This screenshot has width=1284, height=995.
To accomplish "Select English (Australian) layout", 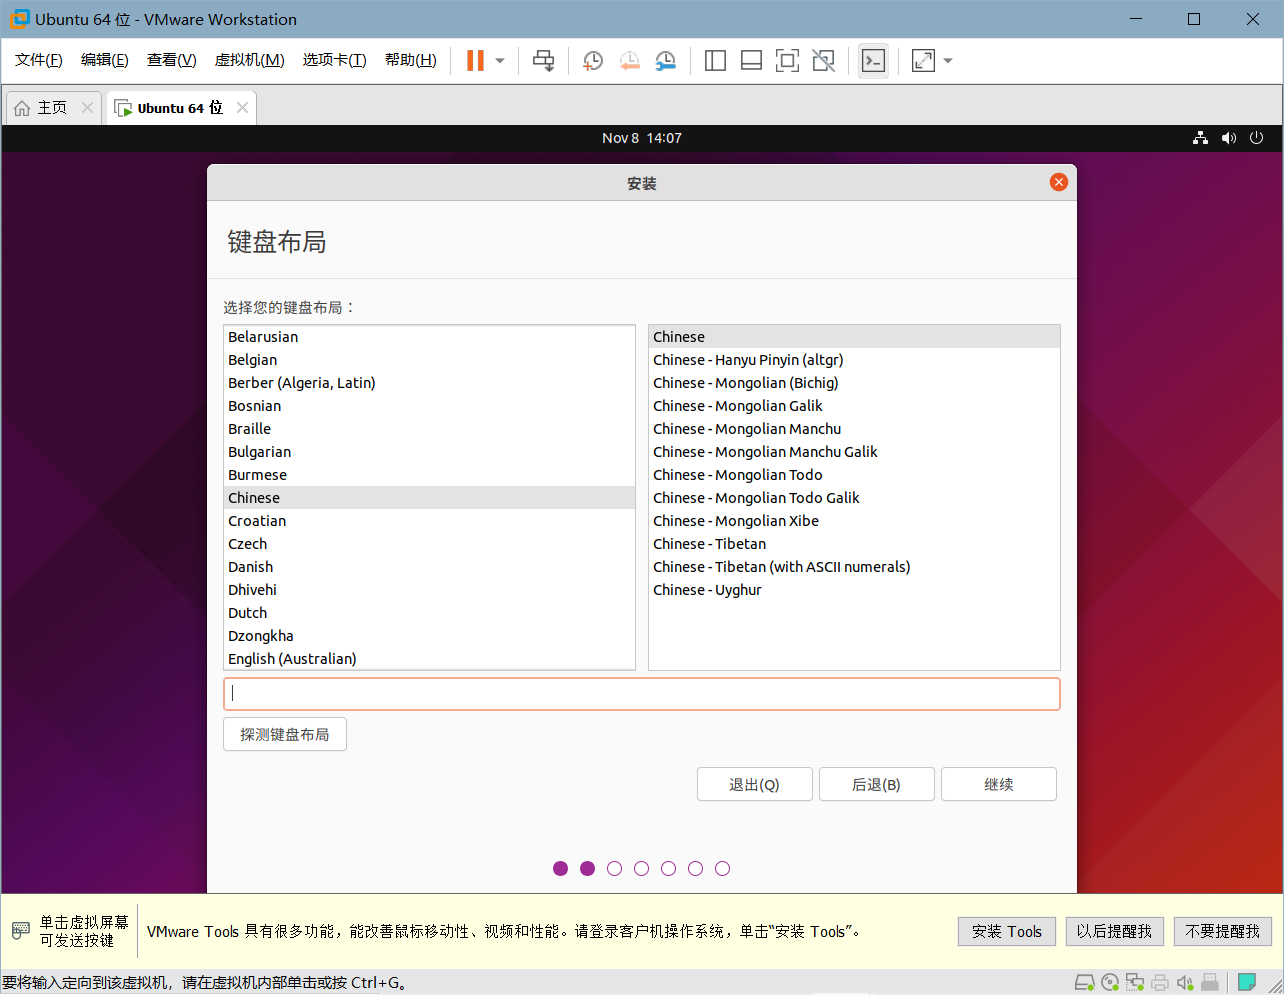I will coord(430,659).
